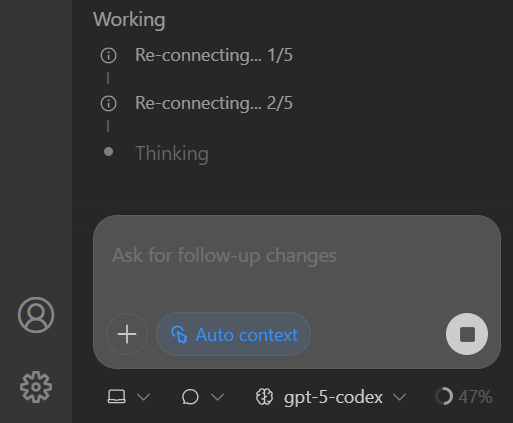Click info icon for Re-connecting 1/5

(109, 55)
